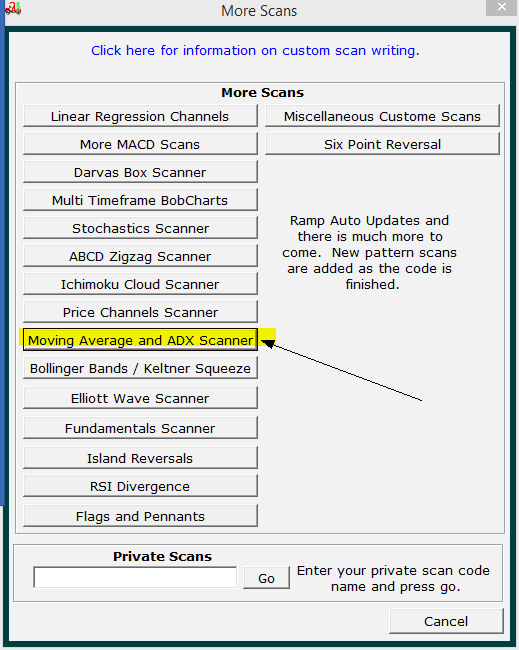The height and width of the screenshot is (650, 519).
Task: Open the custom scan writing information link
Action: click(x=255, y=51)
